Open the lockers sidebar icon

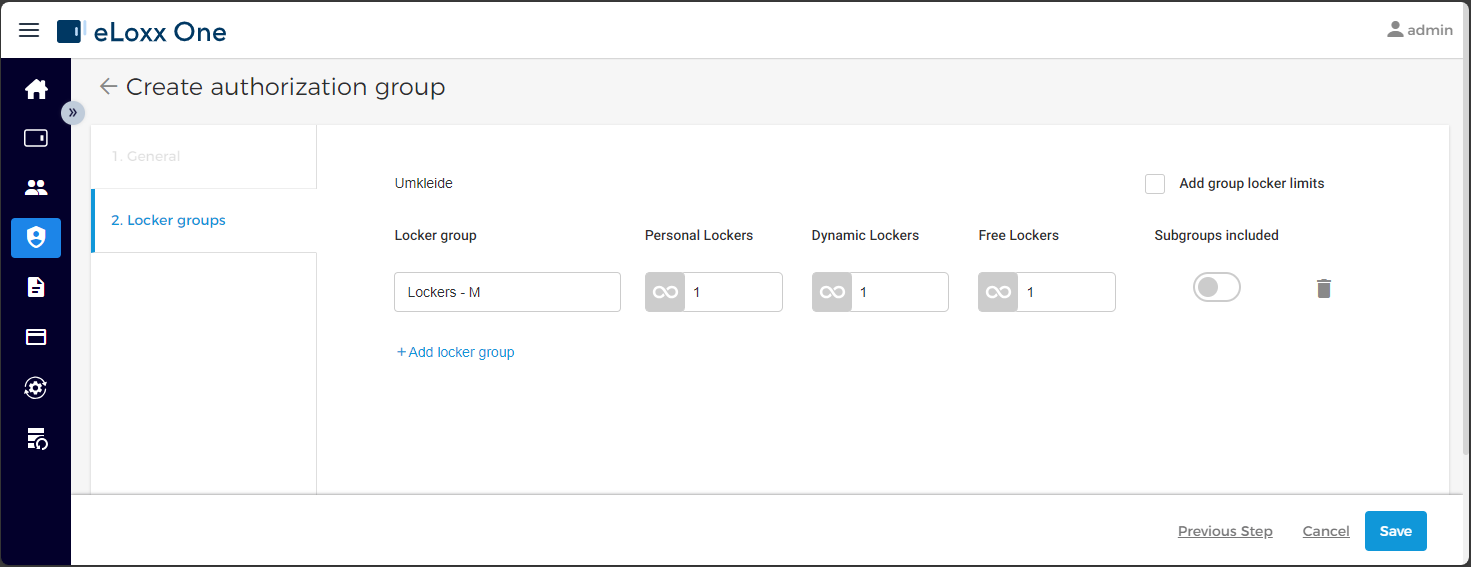click(36, 138)
